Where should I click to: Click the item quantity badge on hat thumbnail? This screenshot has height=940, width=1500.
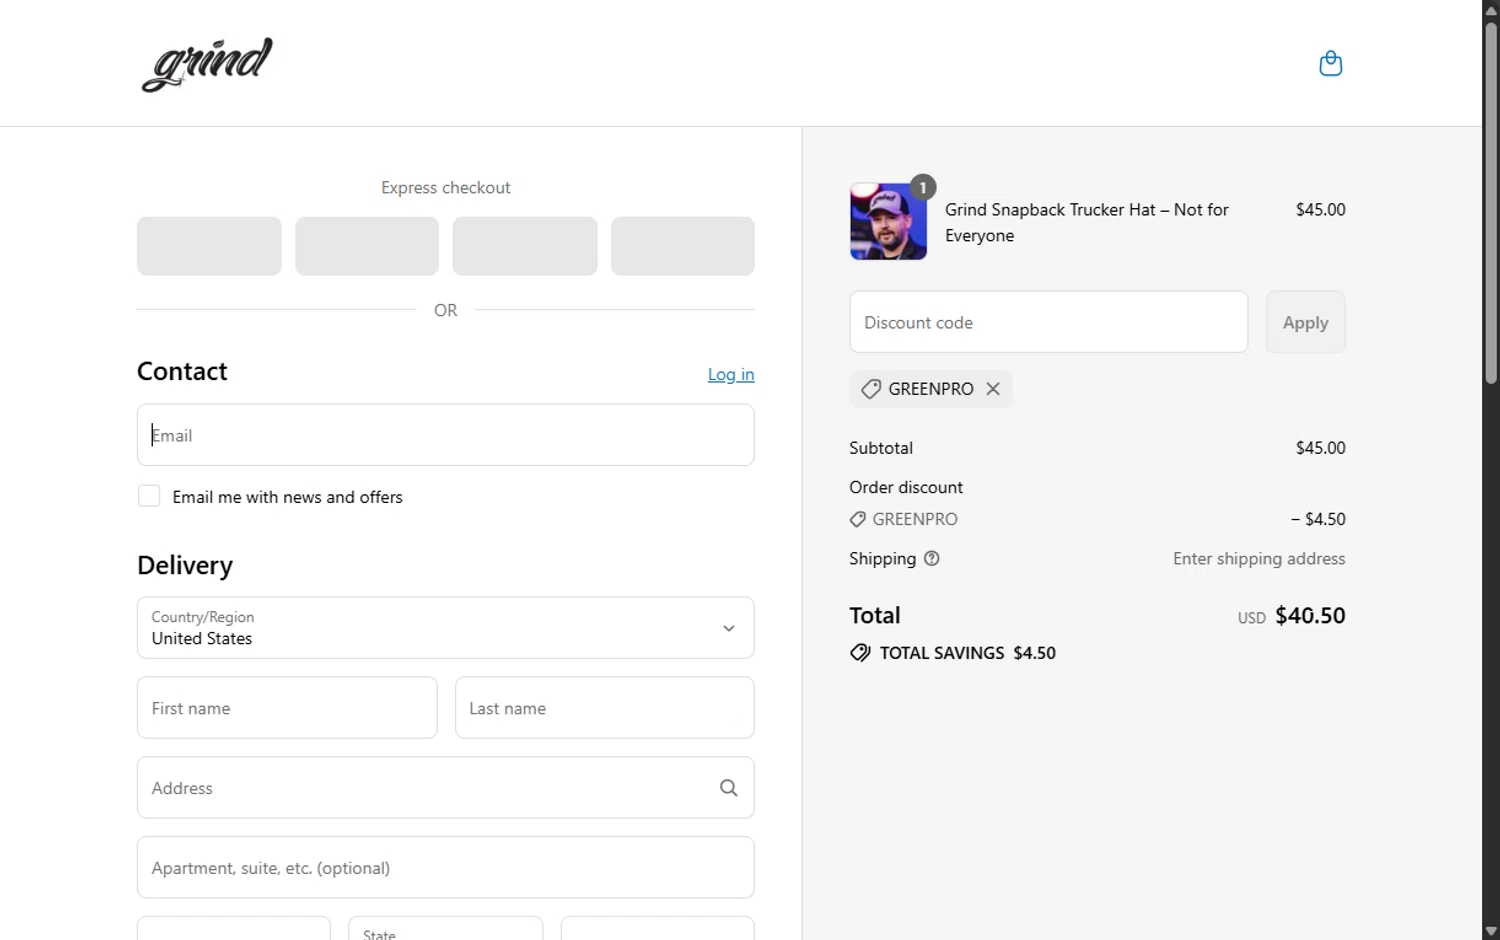[923, 187]
